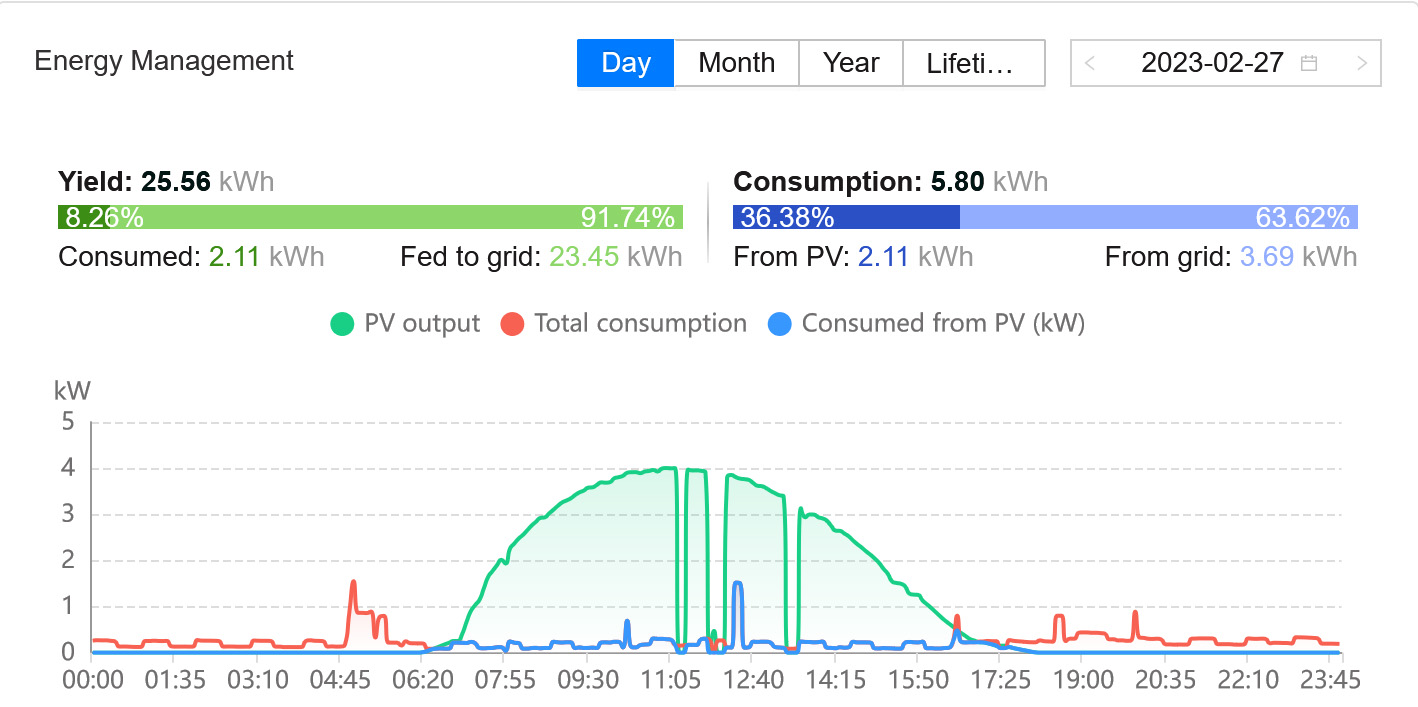
Task: Go to next day arrow
Action: 1361,63
